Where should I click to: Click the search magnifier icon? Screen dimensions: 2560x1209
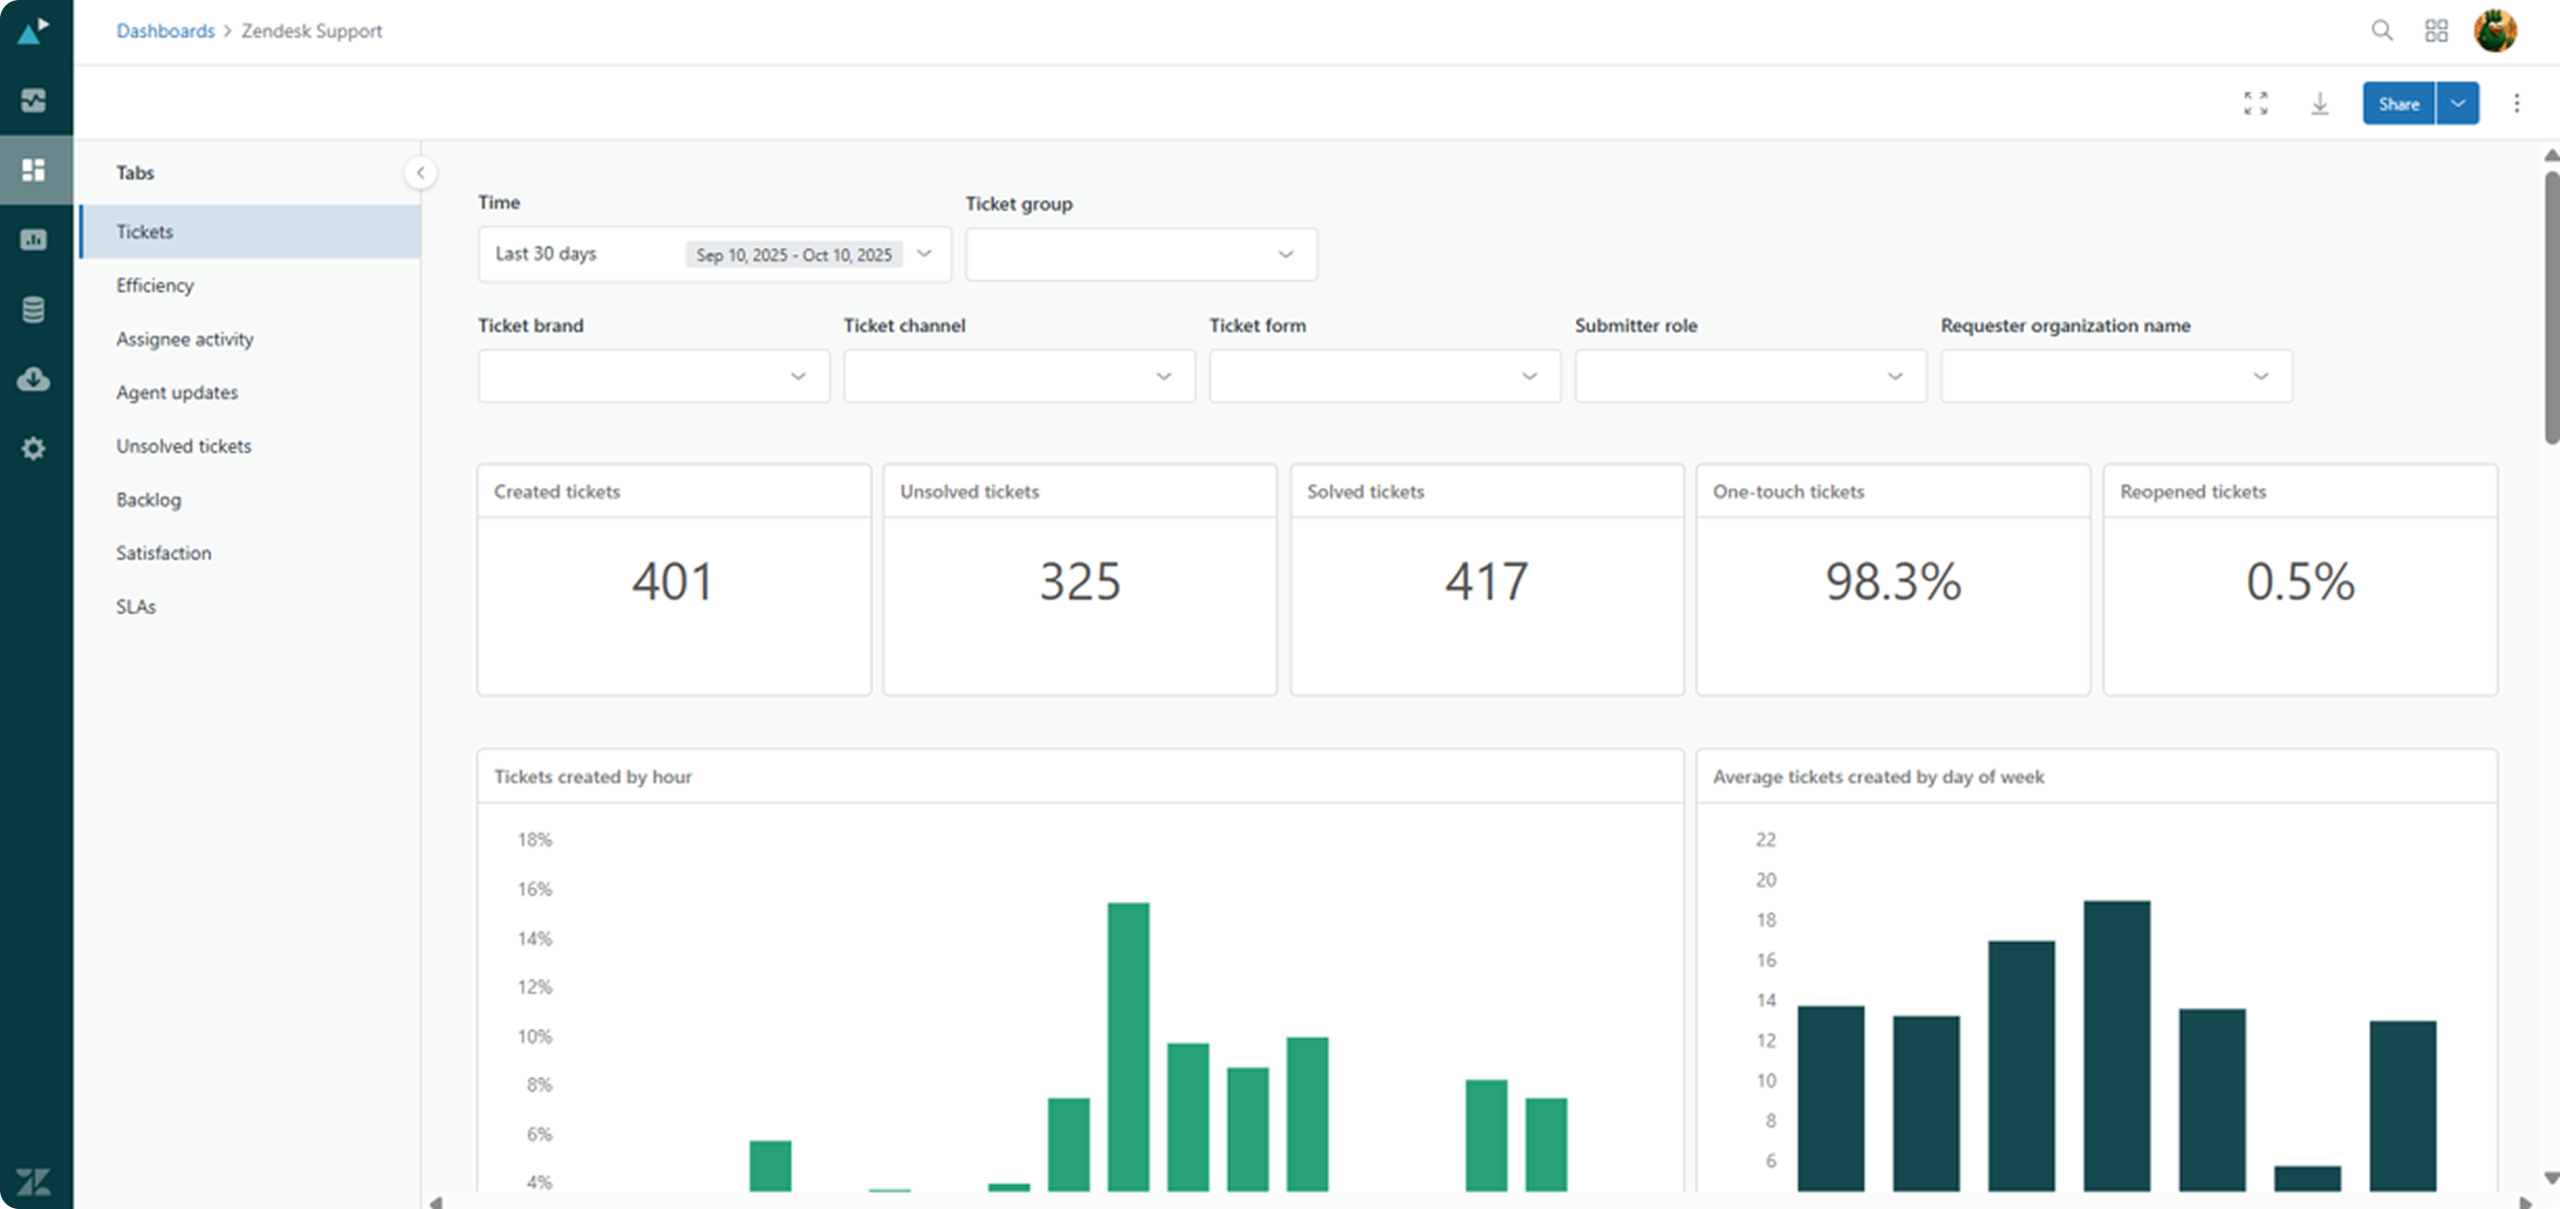tap(2382, 31)
